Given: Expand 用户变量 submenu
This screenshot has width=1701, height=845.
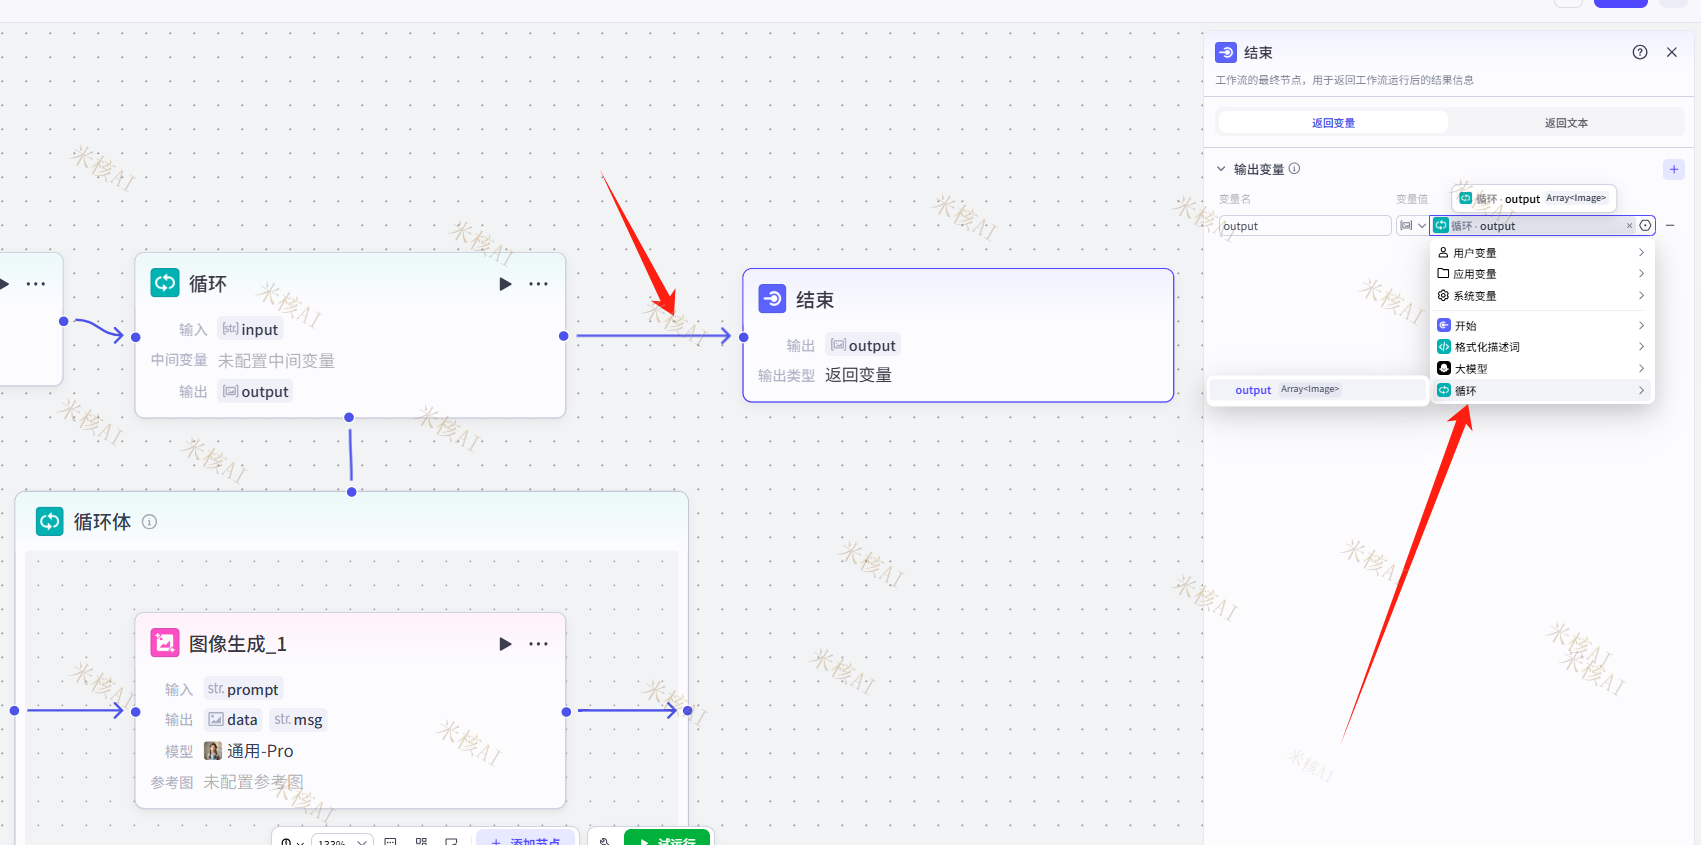Looking at the screenshot, I should coord(1542,253).
